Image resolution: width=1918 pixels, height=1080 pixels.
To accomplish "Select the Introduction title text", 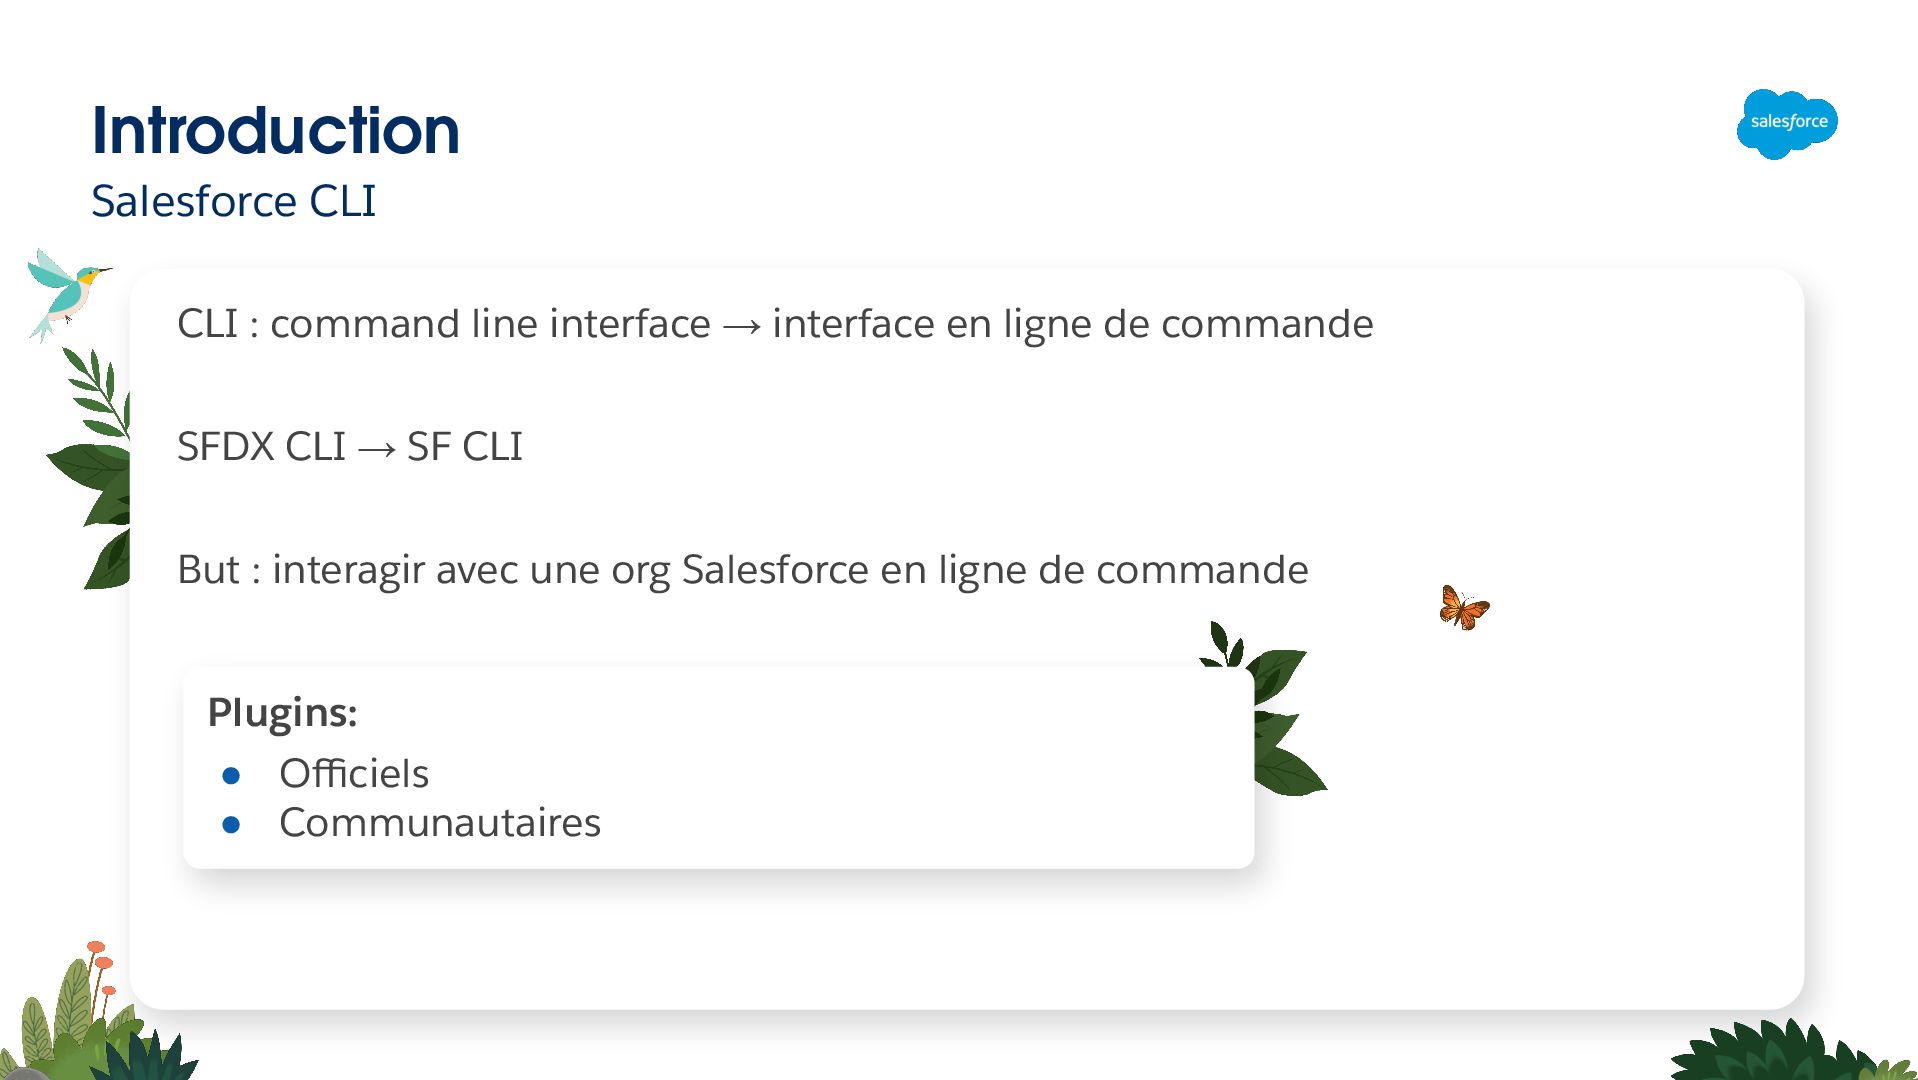I will [275, 130].
